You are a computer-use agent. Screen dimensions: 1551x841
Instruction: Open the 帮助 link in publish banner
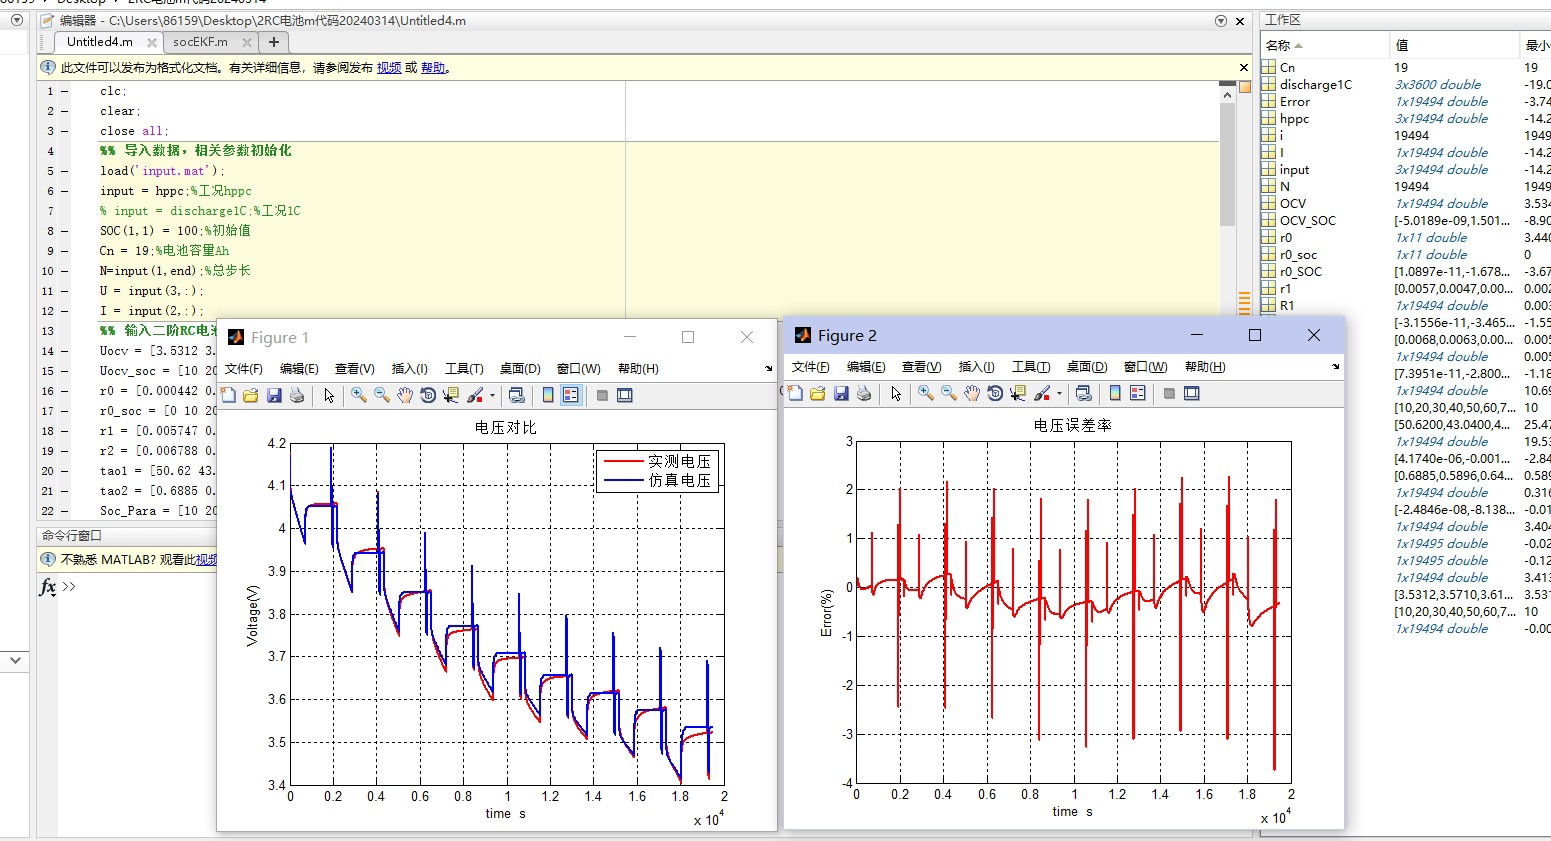click(433, 68)
